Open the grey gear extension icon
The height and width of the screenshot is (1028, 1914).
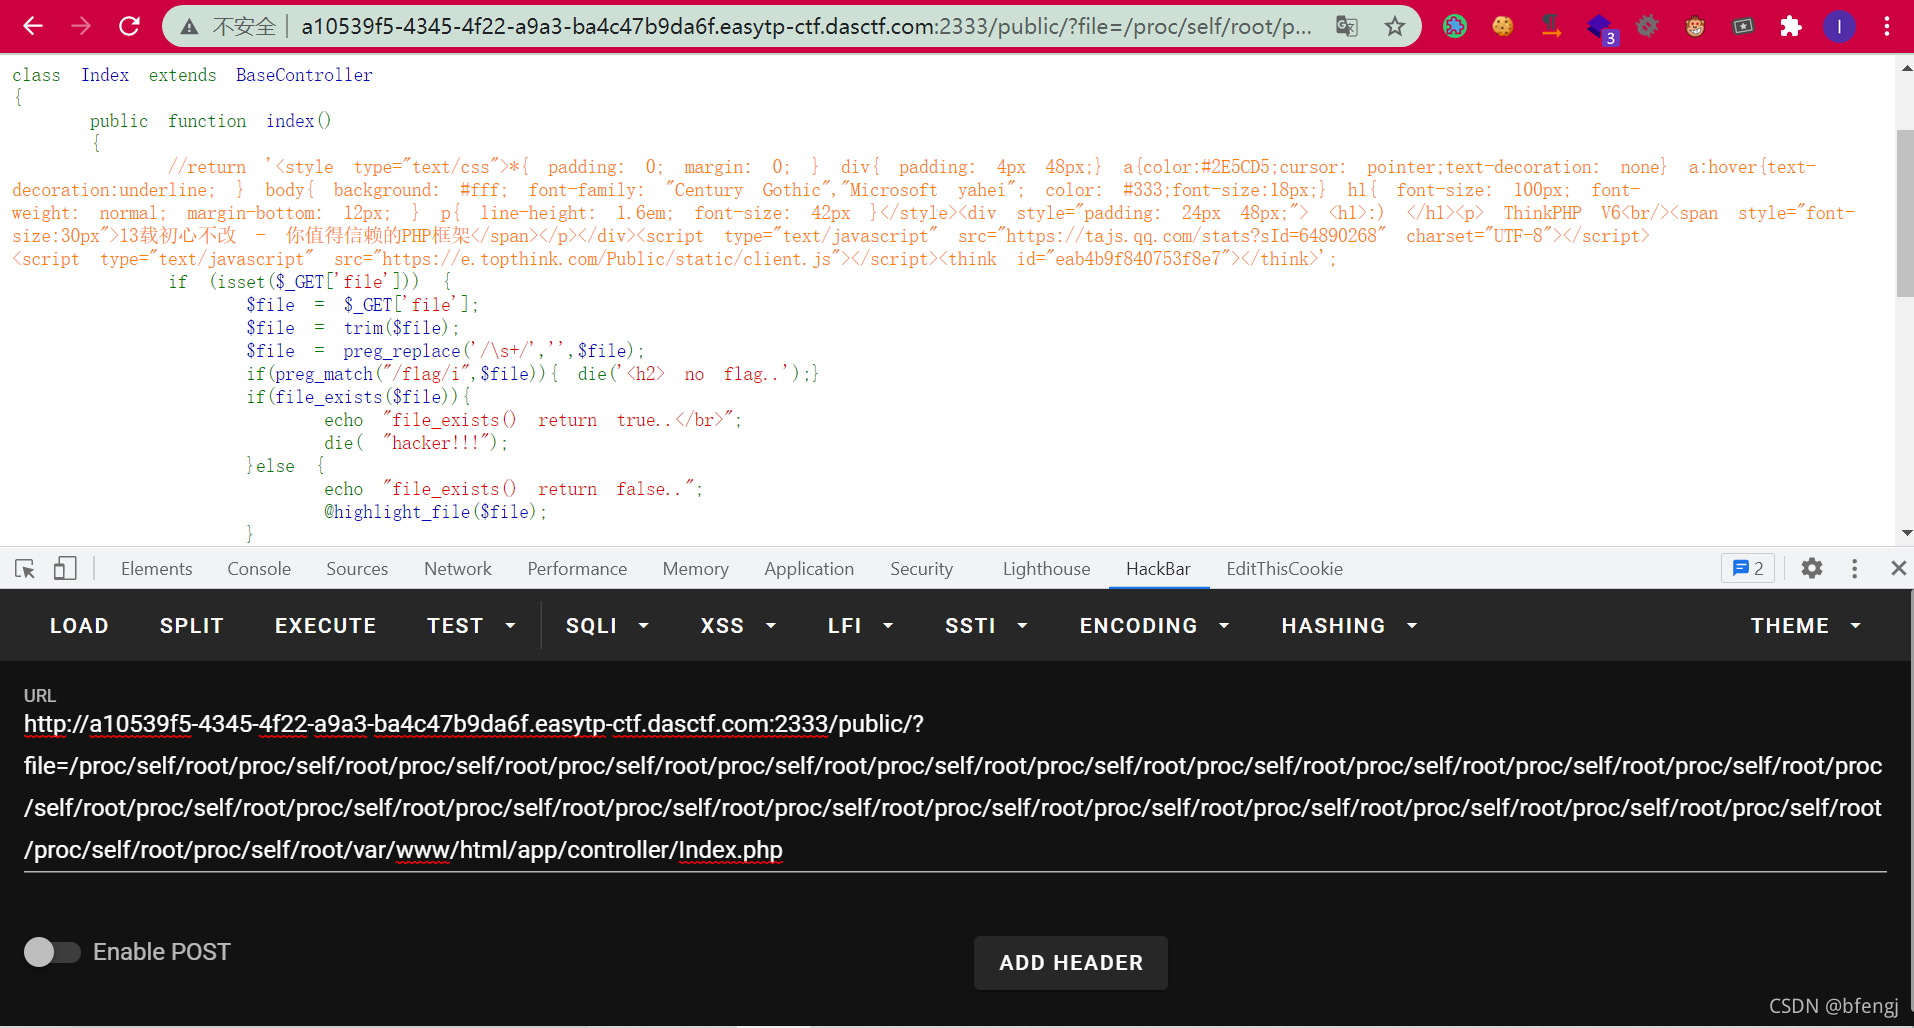coord(1647,27)
